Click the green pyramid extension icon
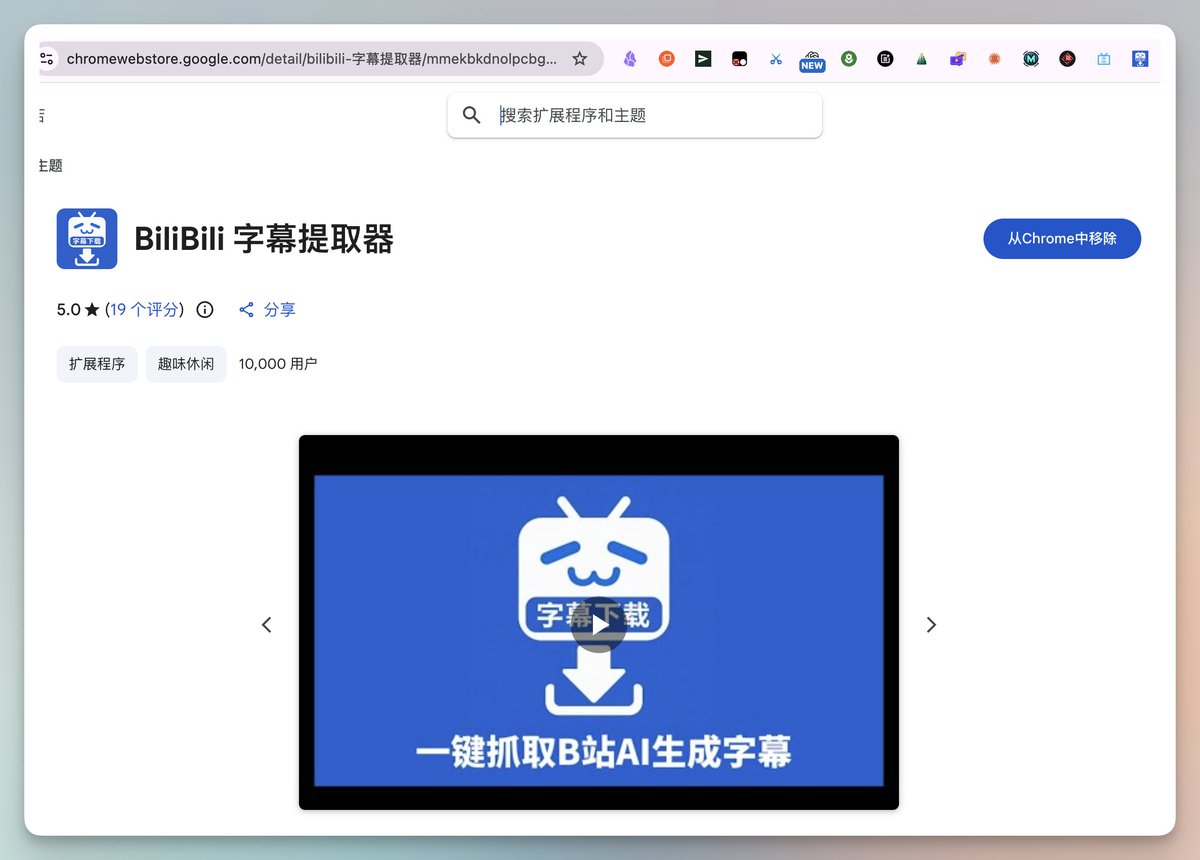This screenshot has height=860, width=1200. click(x=921, y=59)
